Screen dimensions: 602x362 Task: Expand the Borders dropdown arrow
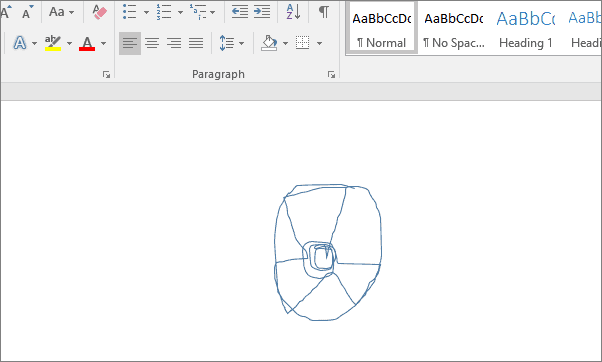[x=319, y=43]
